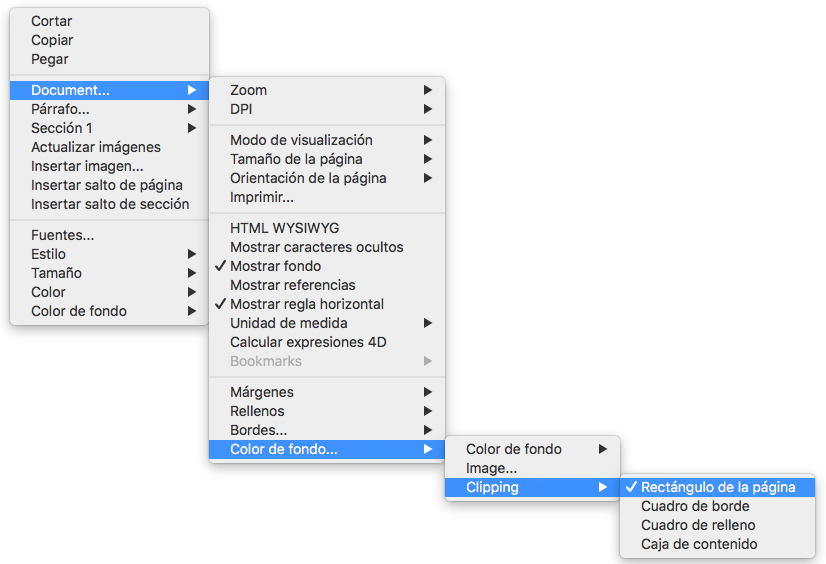Screen dimensions: 826x564
Task: Click Insertar salto de sección
Action: tap(110, 204)
